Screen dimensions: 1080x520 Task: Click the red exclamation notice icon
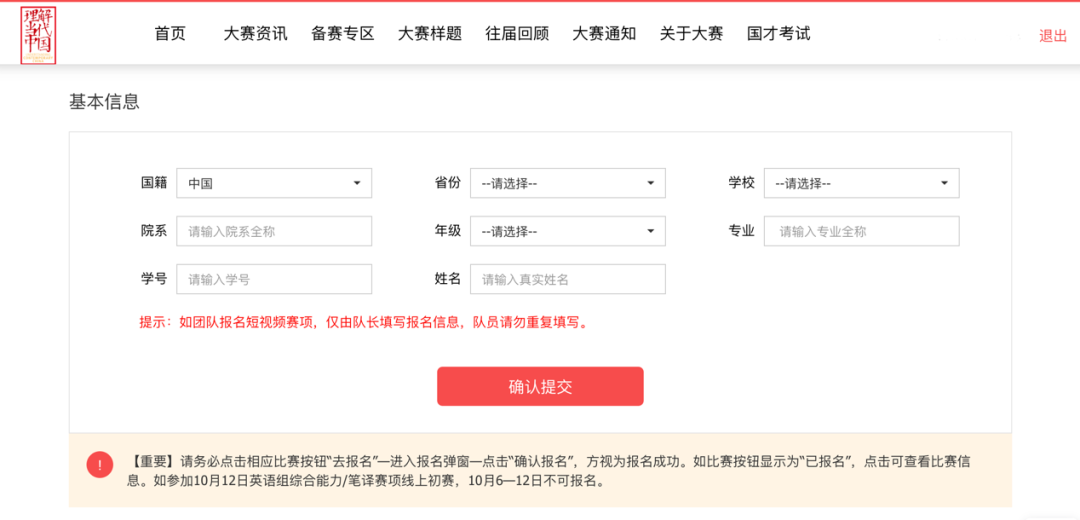pos(100,465)
